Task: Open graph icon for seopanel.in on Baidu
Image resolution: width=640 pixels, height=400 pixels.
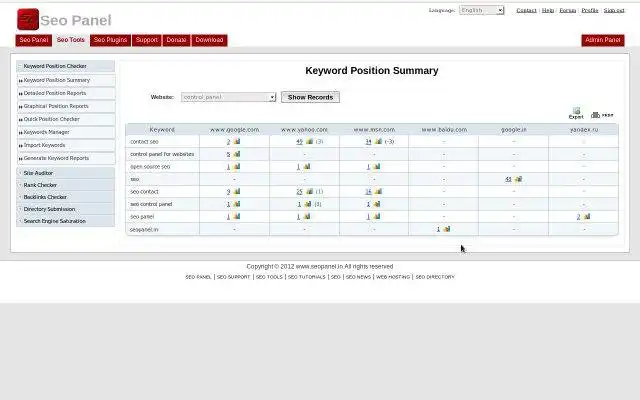Action: [447, 229]
